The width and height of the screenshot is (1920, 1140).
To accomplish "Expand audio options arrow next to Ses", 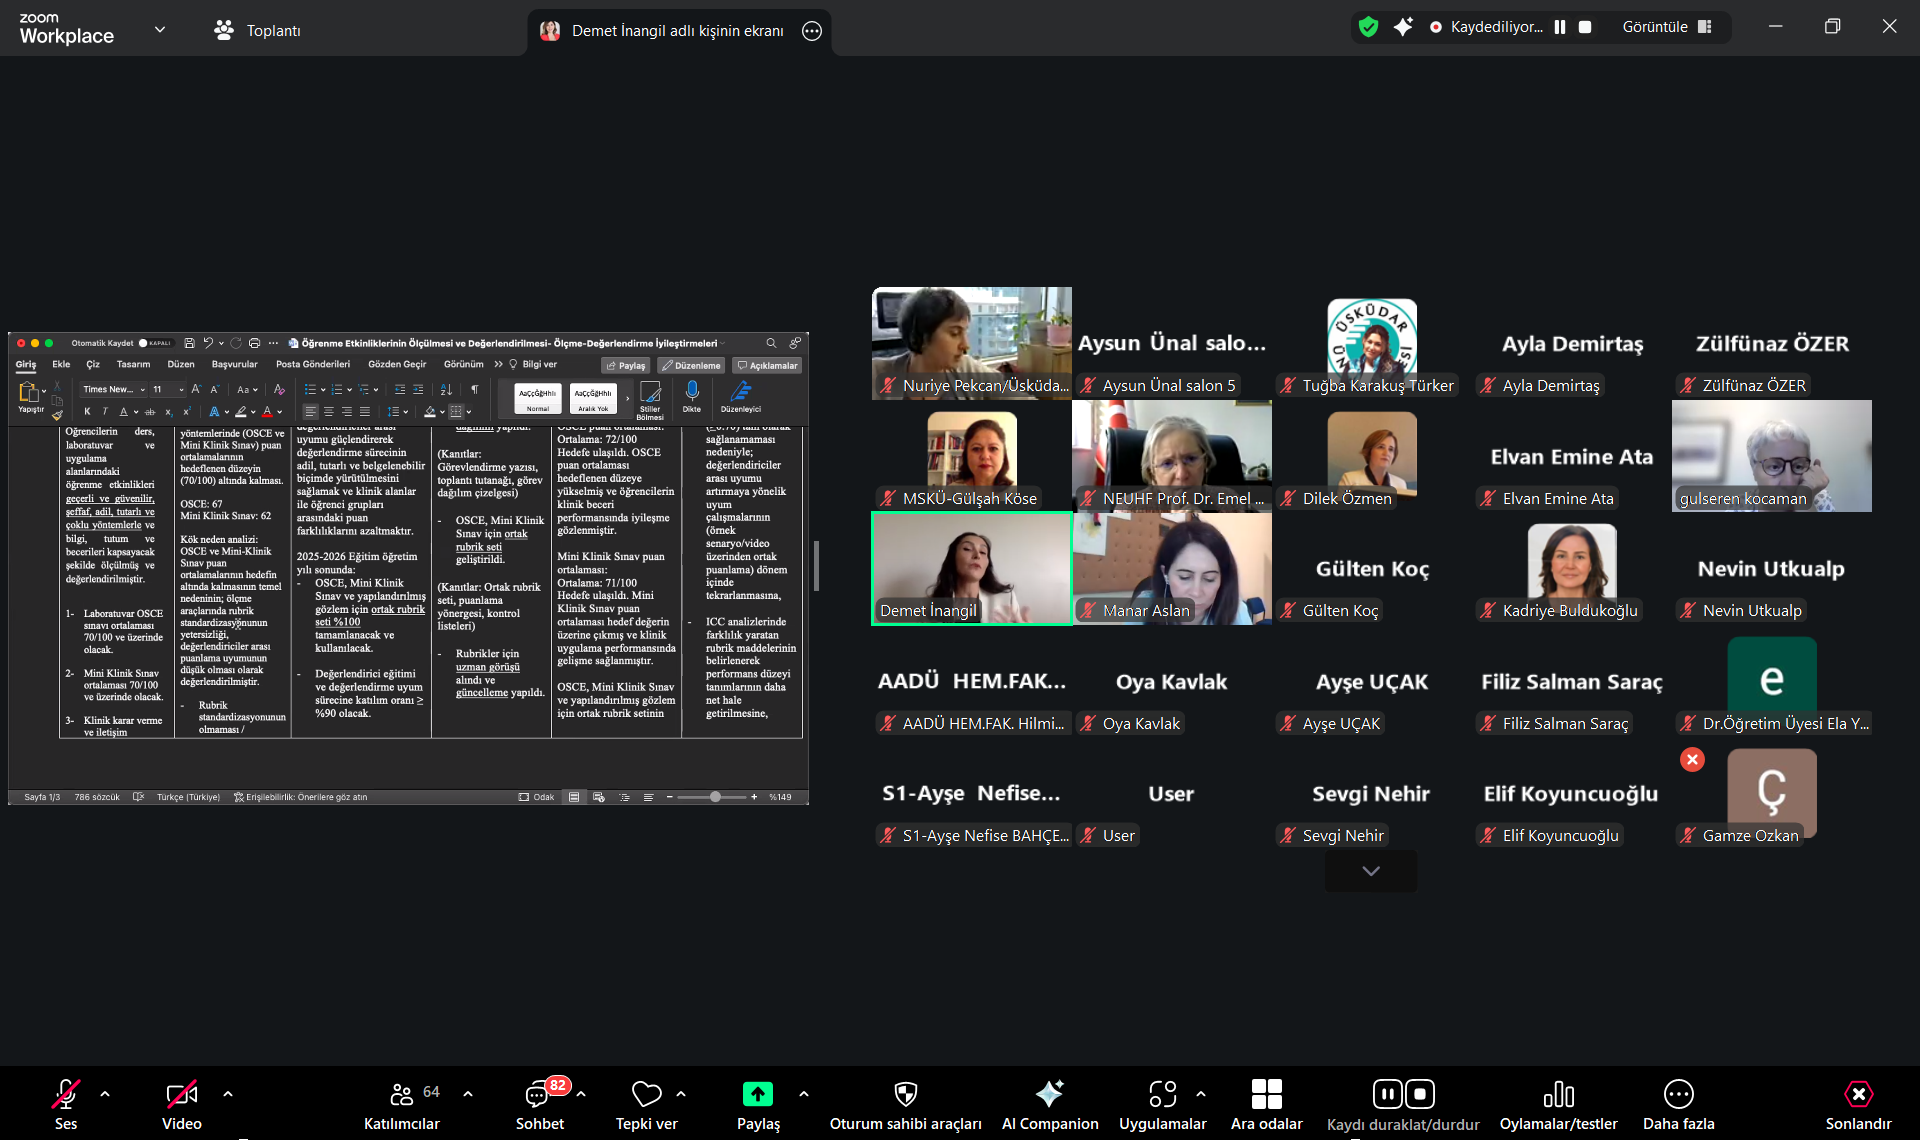I will 105,1094.
